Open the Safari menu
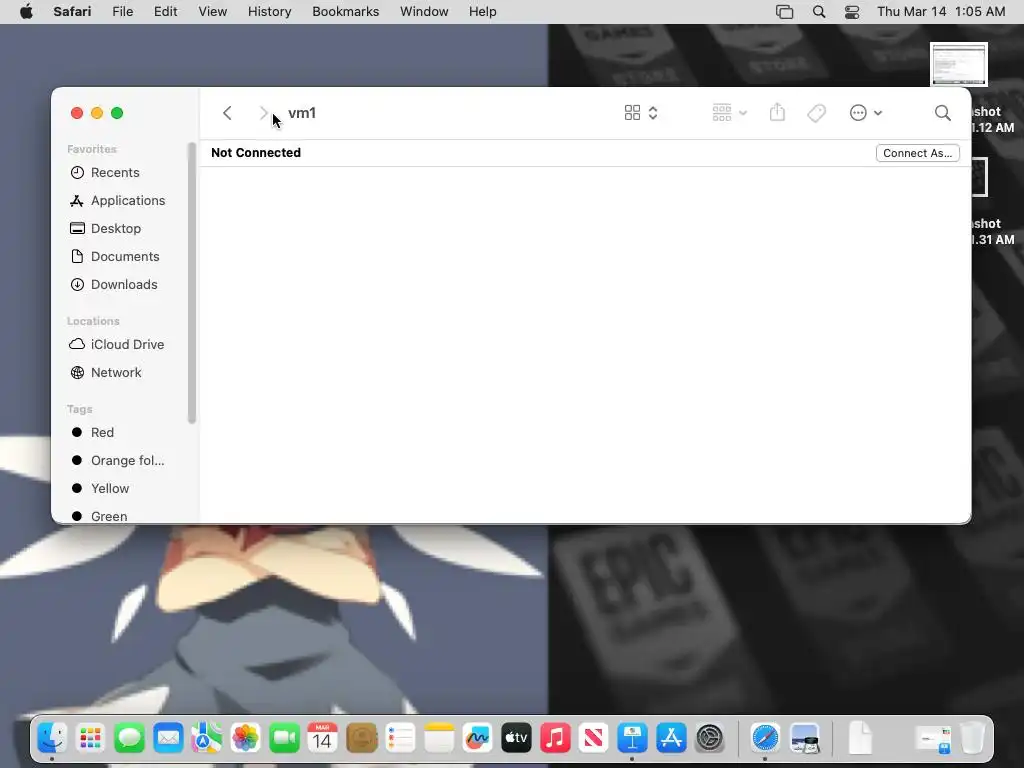The height and width of the screenshot is (768, 1024). [72, 12]
